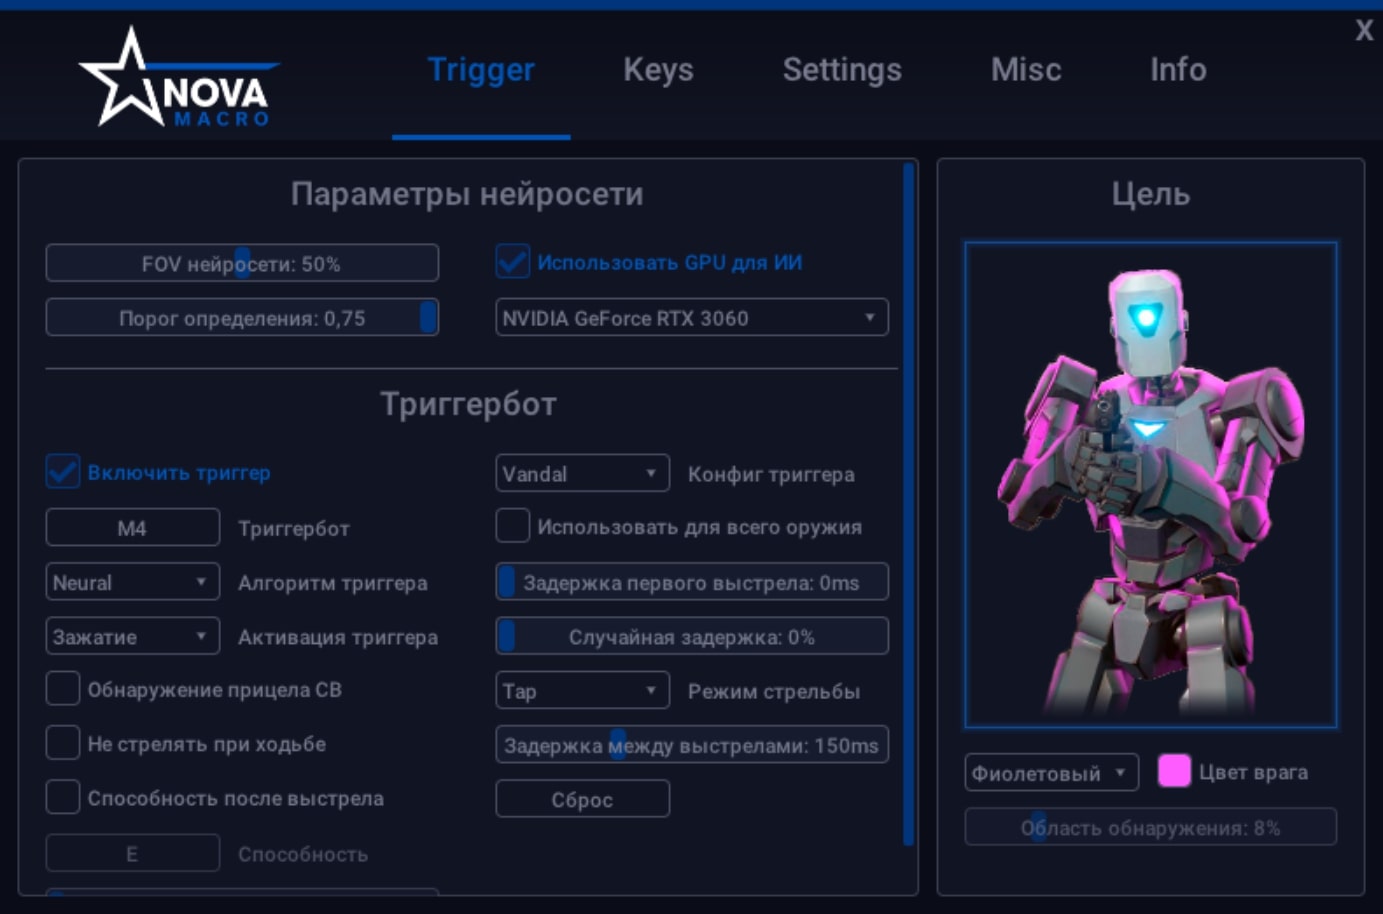Open the Vandal config dropdown
This screenshot has width=1383, height=914.
pyautogui.click(x=582, y=473)
